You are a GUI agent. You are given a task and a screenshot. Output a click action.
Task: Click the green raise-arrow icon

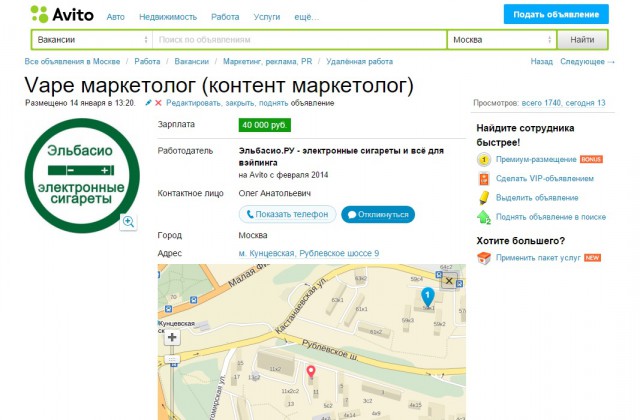tap(484, 217)
